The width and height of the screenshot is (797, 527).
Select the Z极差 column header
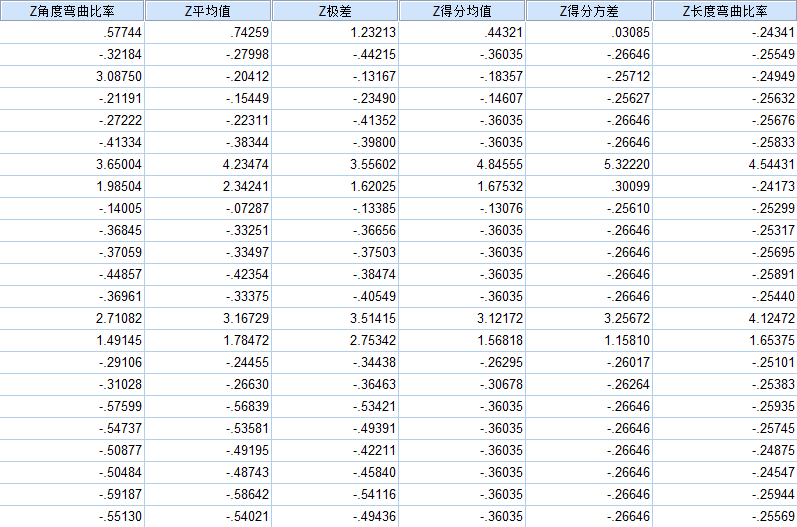click(334, 11)
